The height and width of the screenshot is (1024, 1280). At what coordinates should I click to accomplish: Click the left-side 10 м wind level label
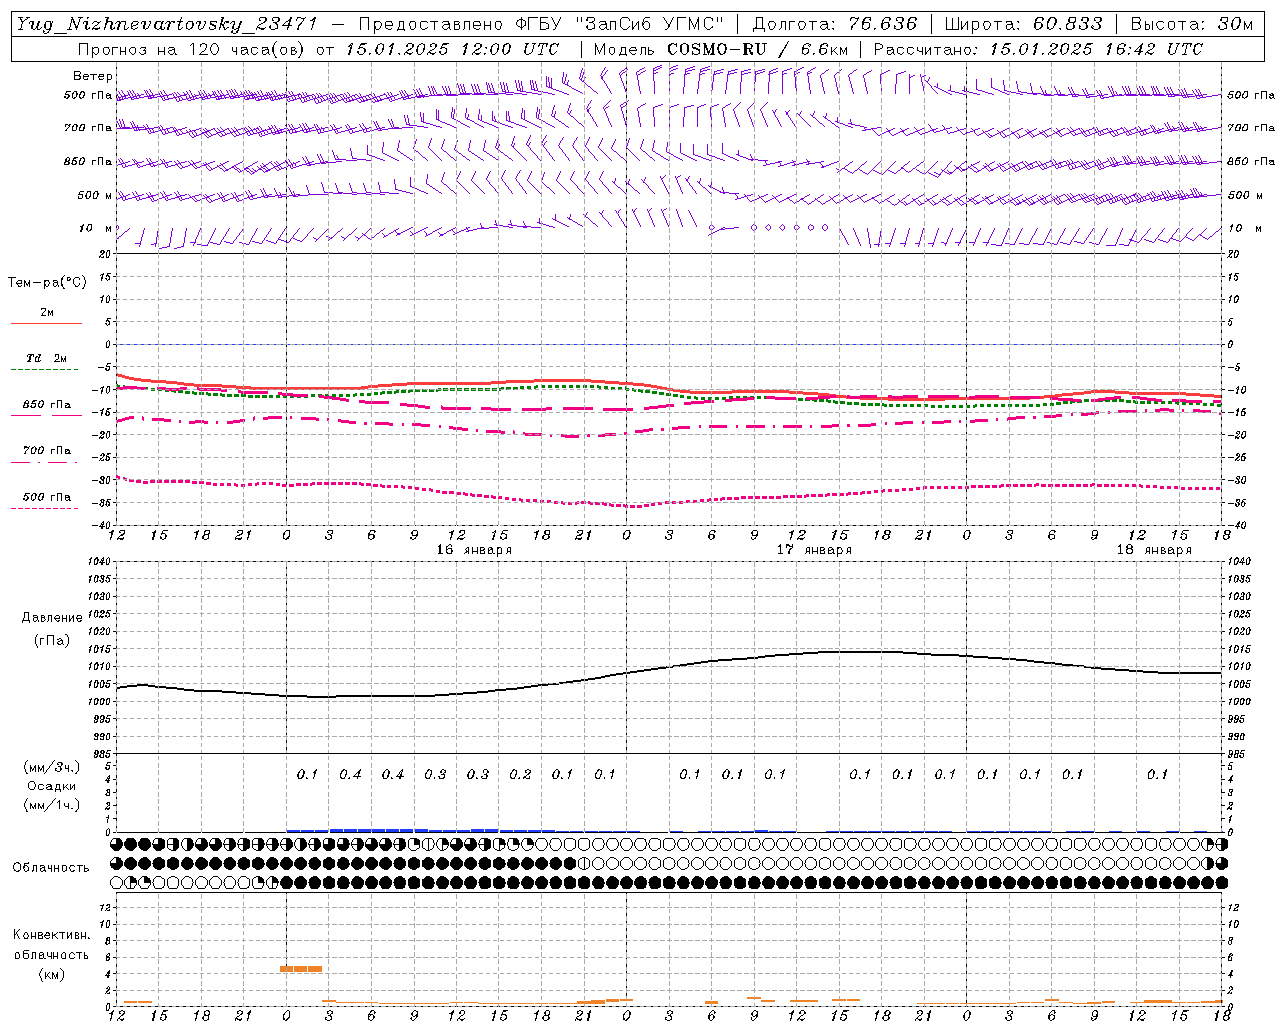pyautogui.click(x=96, y=228)
